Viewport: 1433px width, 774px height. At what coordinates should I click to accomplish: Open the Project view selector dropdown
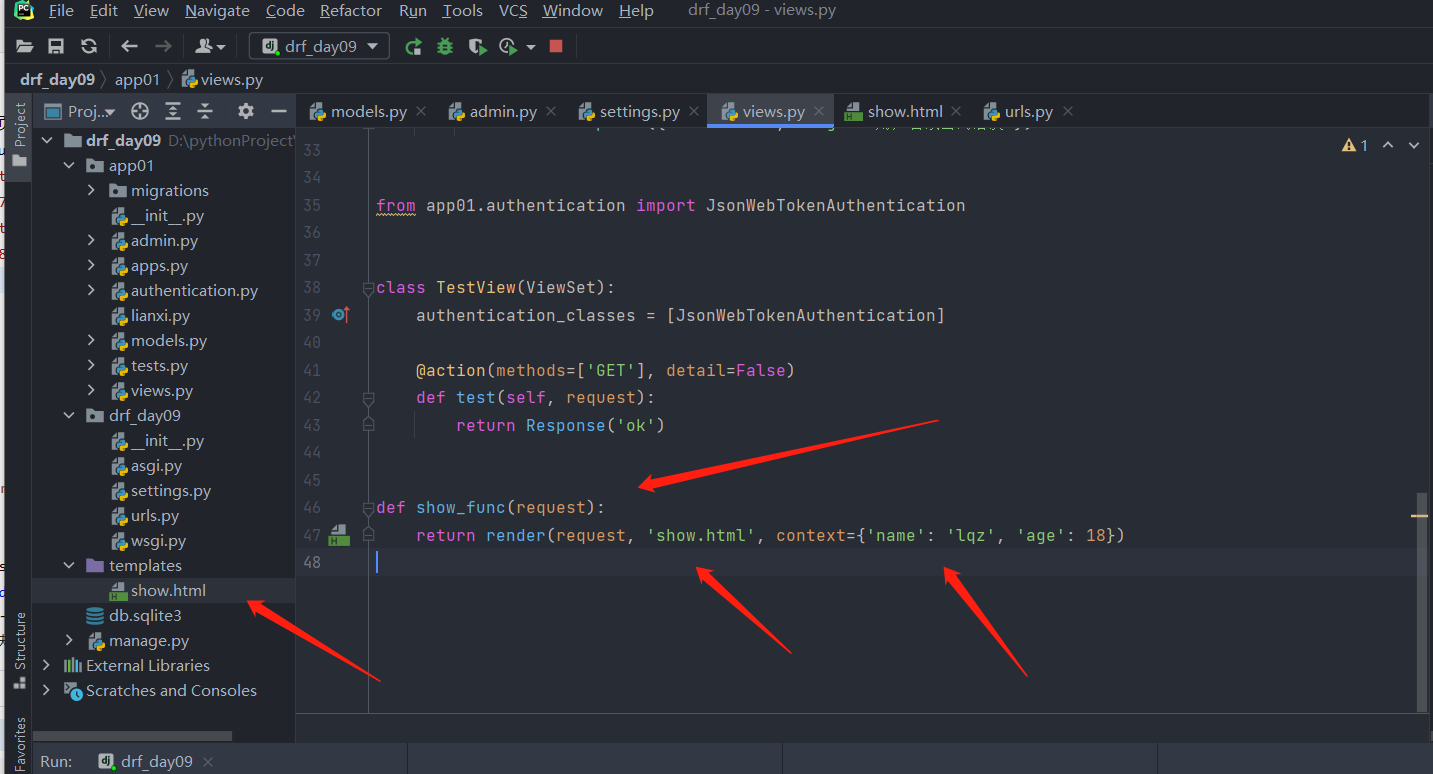pos(82,111)
